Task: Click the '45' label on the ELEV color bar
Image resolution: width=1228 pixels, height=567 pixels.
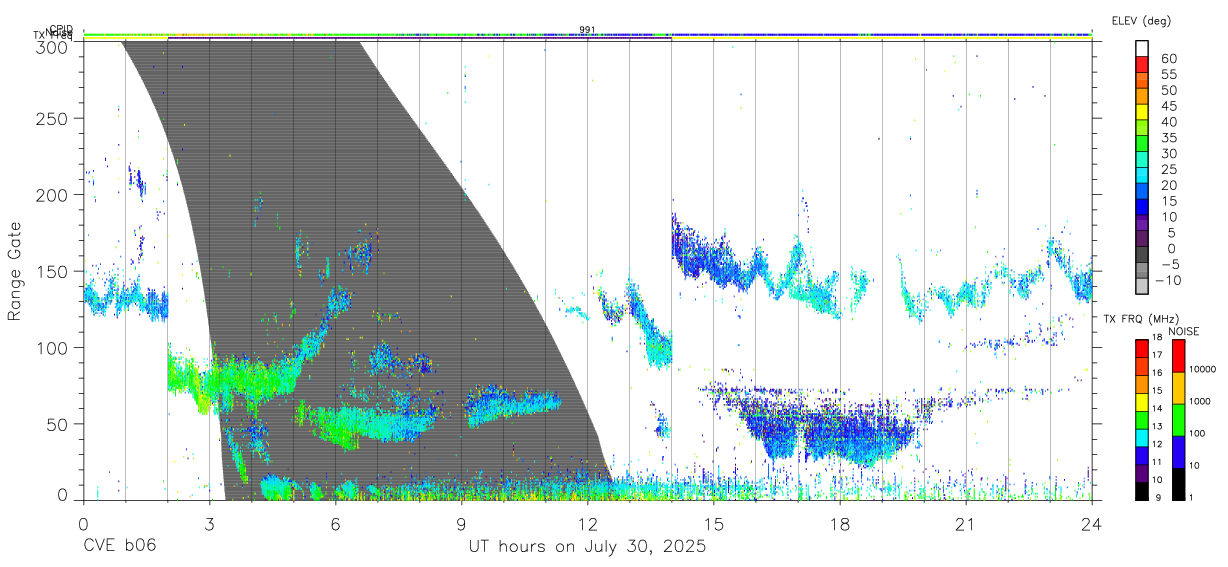Action: [x=1168, y=106]
